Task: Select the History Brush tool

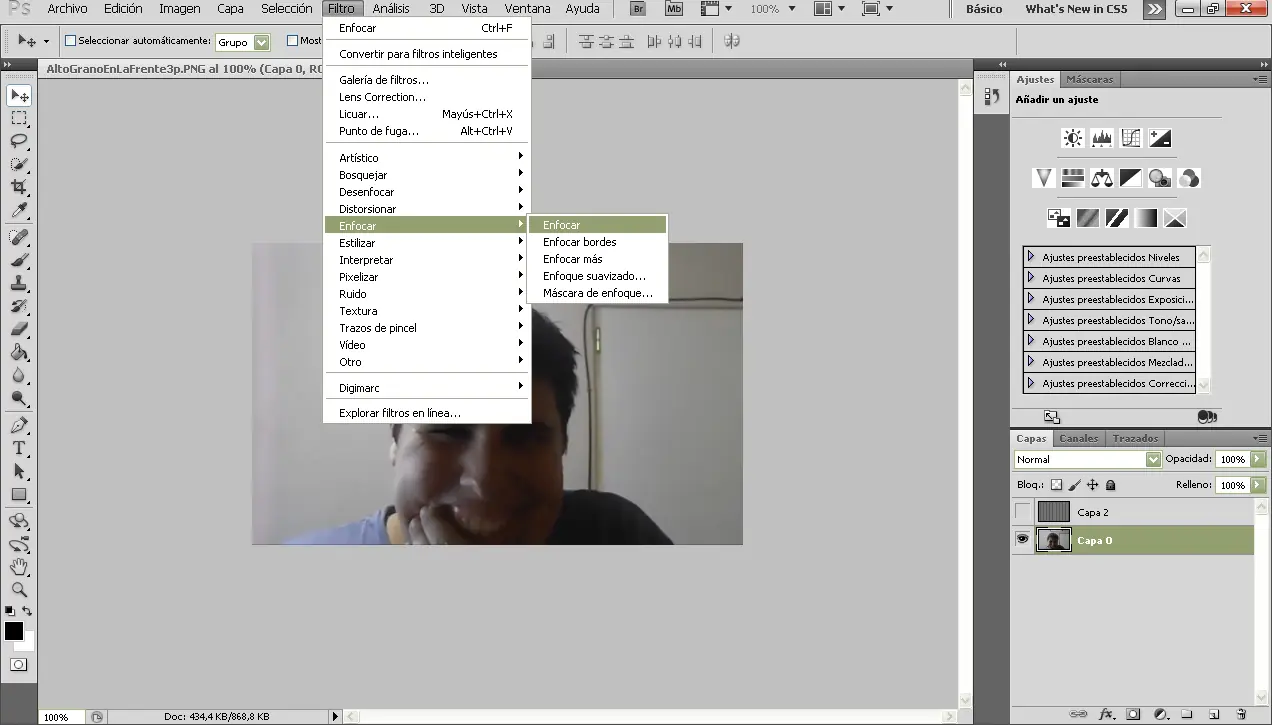Action: [x=19, y=306]
